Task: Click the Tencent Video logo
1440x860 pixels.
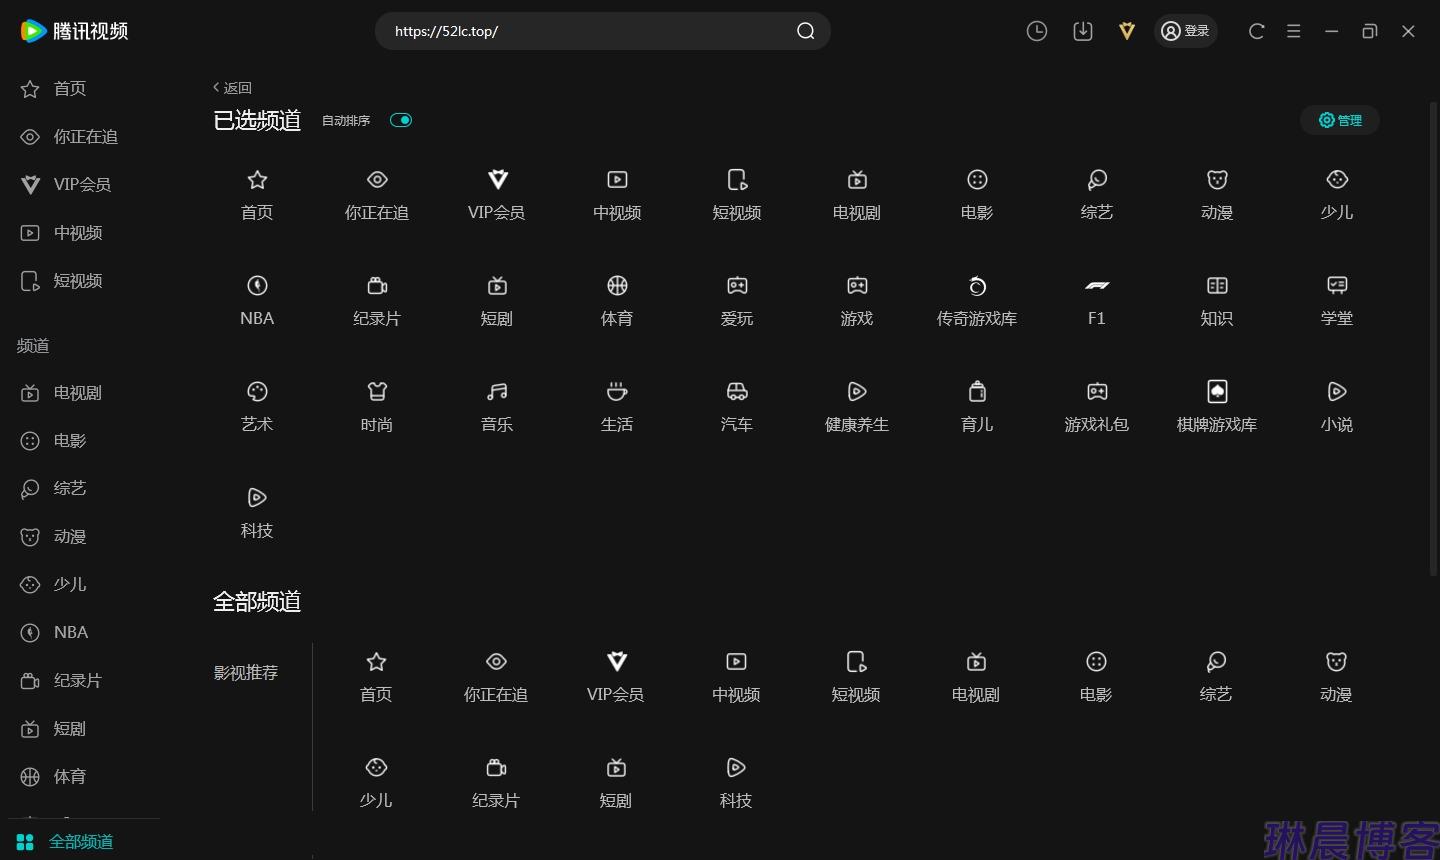Action: tap(75, 31)
